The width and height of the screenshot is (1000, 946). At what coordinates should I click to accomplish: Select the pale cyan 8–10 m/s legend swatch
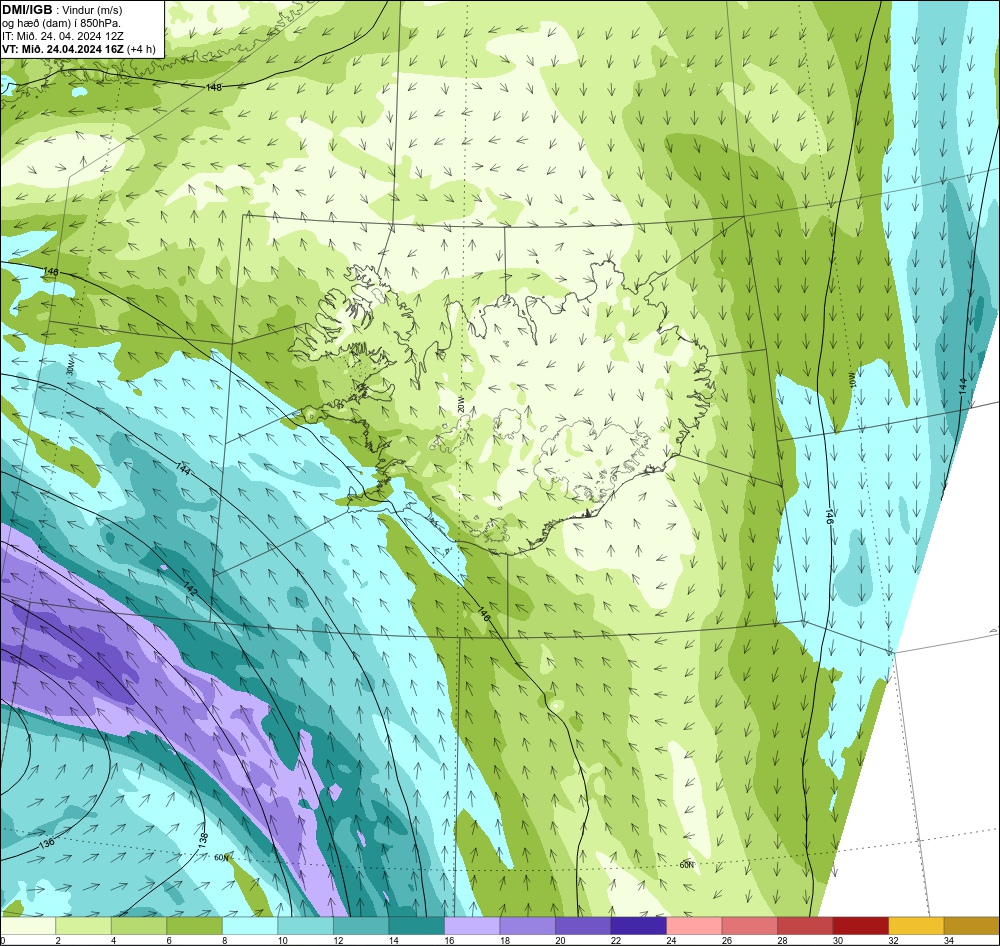click(x=250, y=925)
